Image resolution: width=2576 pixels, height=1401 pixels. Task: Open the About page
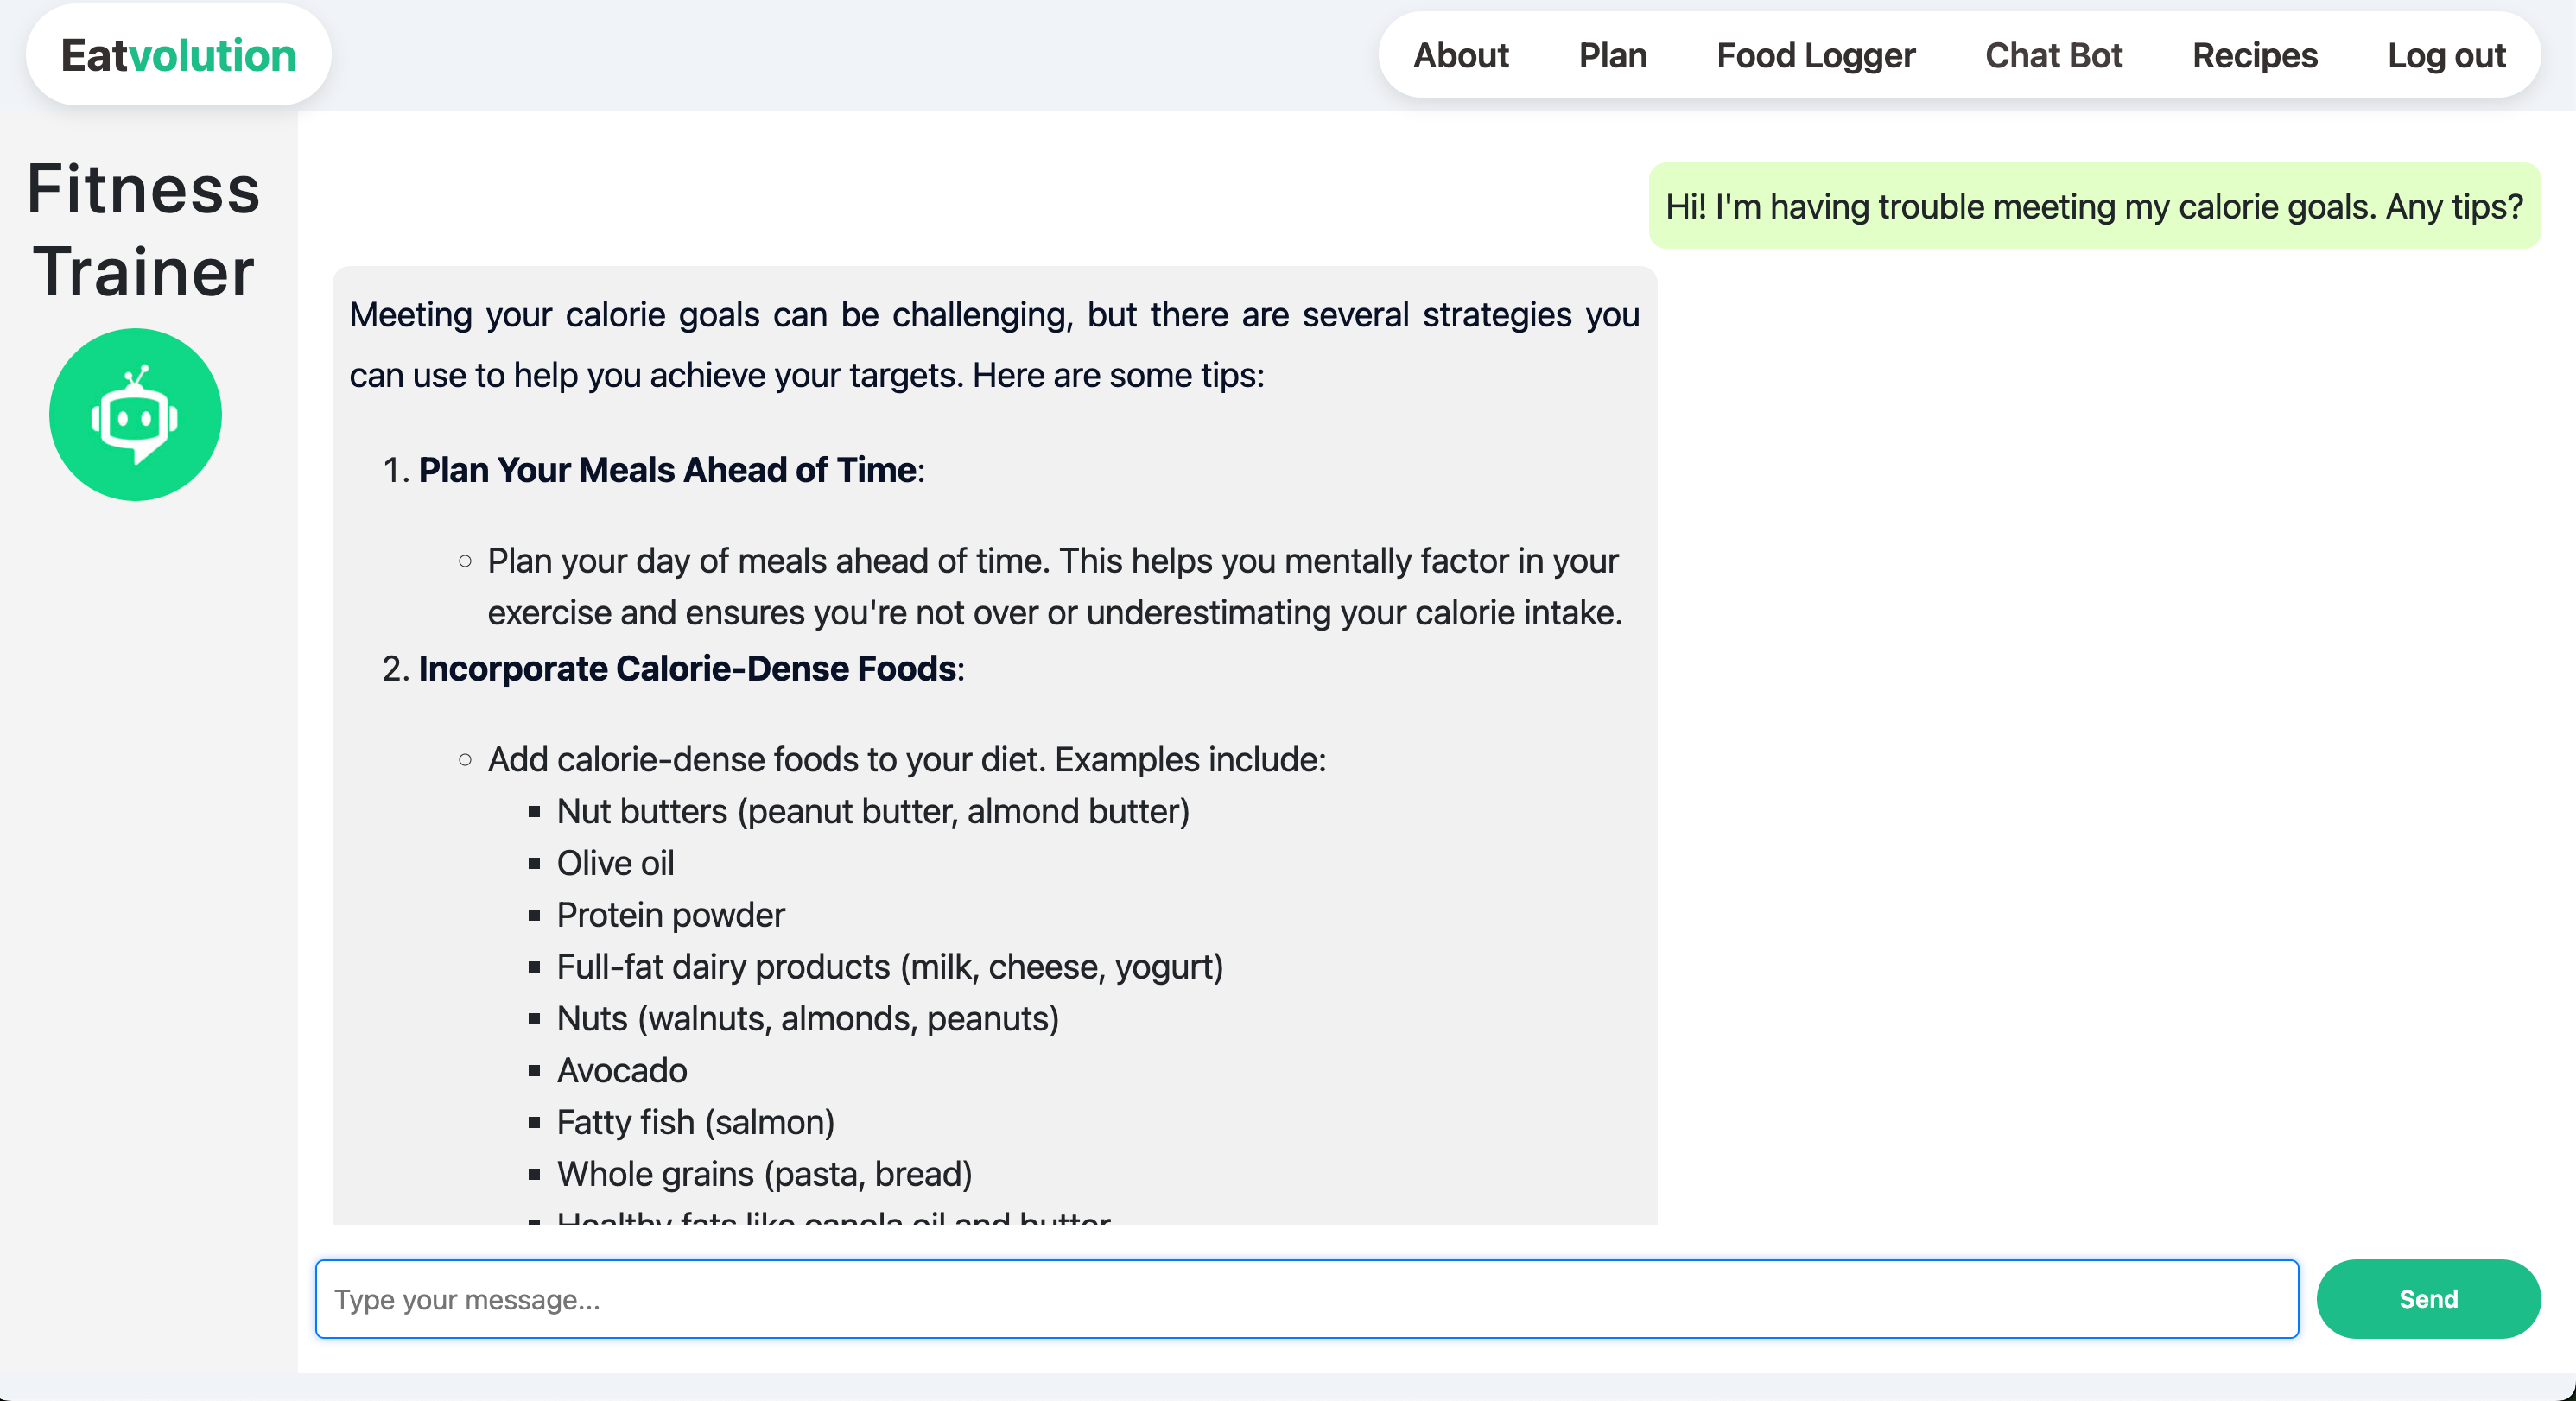pyautogui.click(x=1460, y=55)
